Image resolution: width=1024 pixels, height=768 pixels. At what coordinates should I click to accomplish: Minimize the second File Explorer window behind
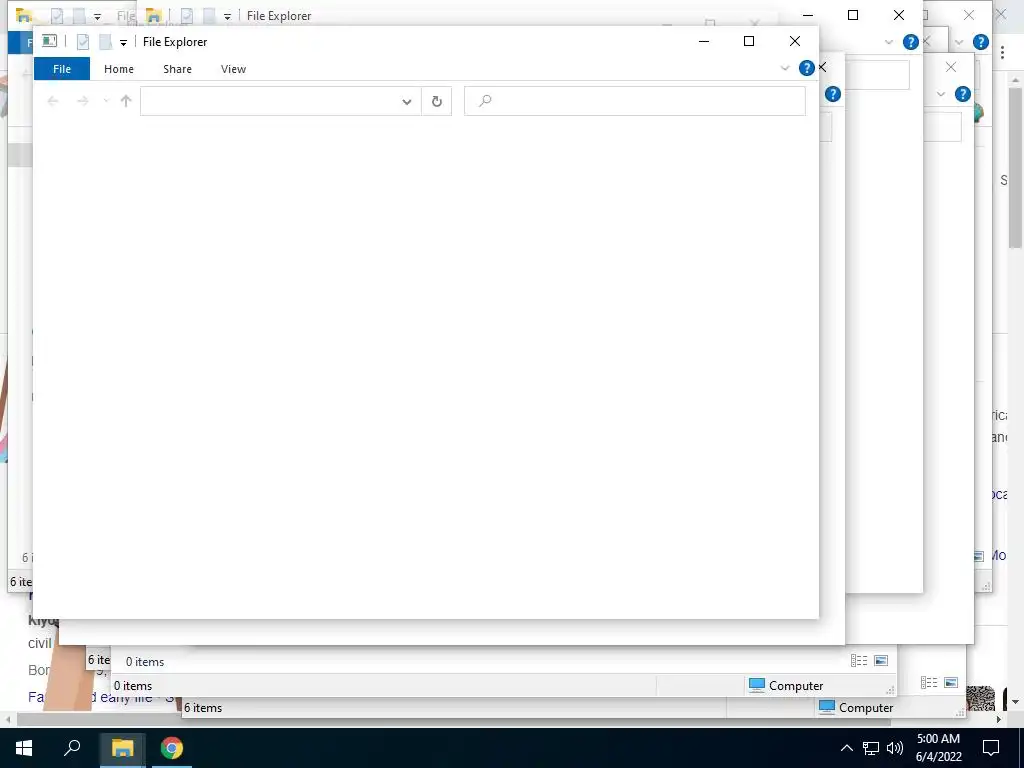click(x=808, y=15)
